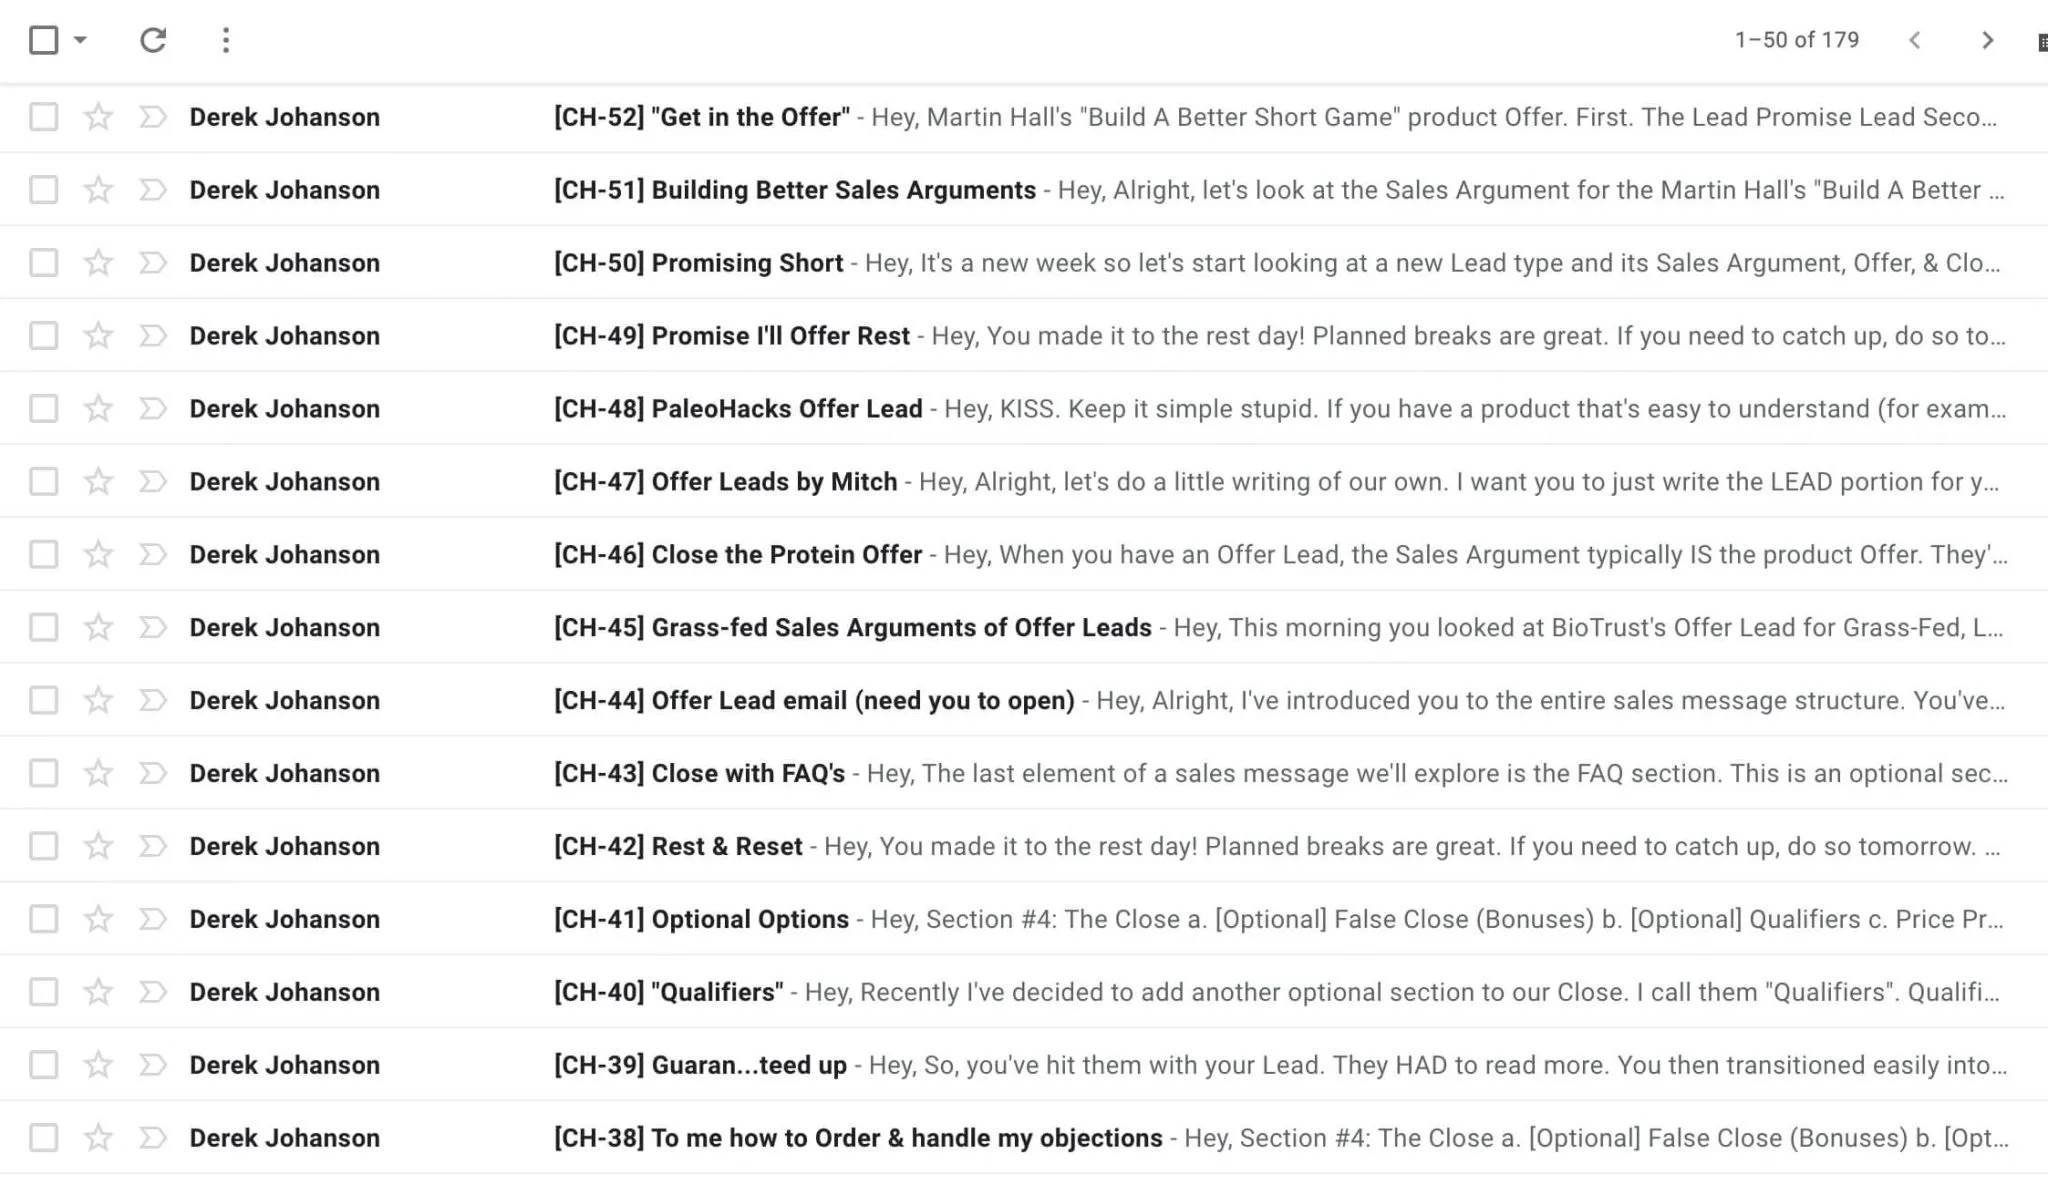2048x1185 pixels.
Task: Select the CH-50 Promising Short email checkbox
Action: point(44,263)
